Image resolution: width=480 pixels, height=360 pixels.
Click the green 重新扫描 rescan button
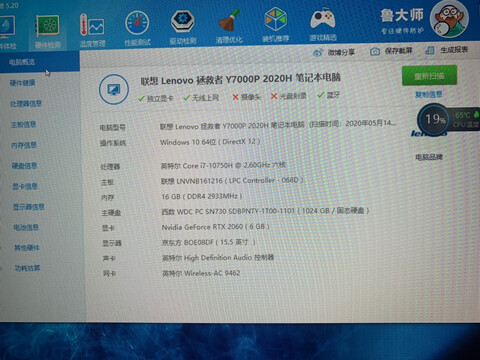[429, 76]
